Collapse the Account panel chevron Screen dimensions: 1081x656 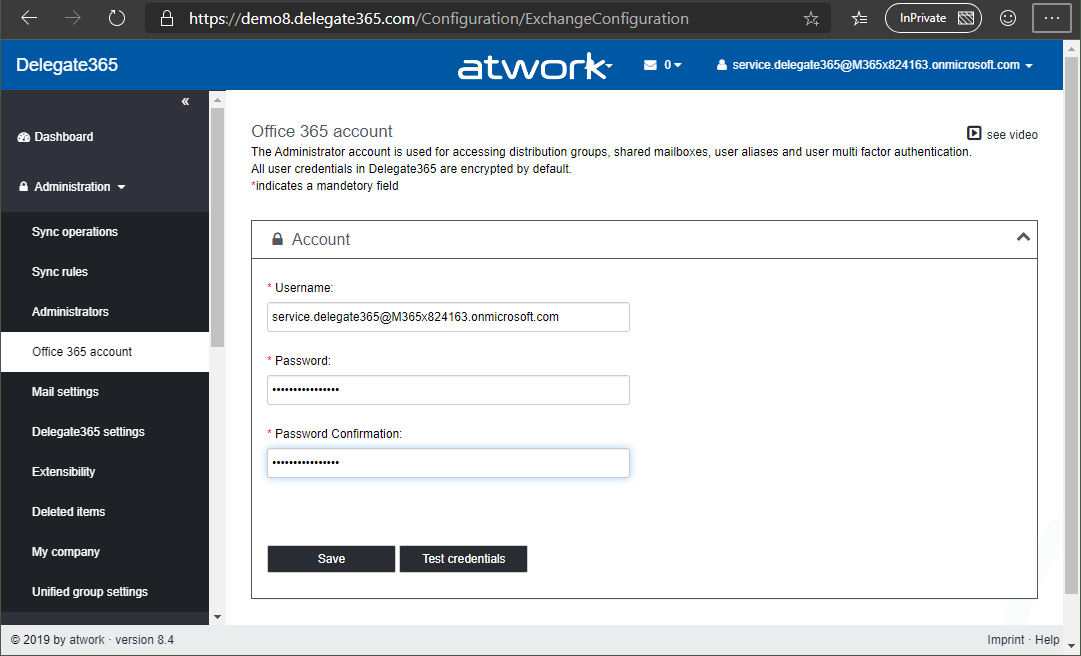pyautogui.click(x=1023, y=237)
